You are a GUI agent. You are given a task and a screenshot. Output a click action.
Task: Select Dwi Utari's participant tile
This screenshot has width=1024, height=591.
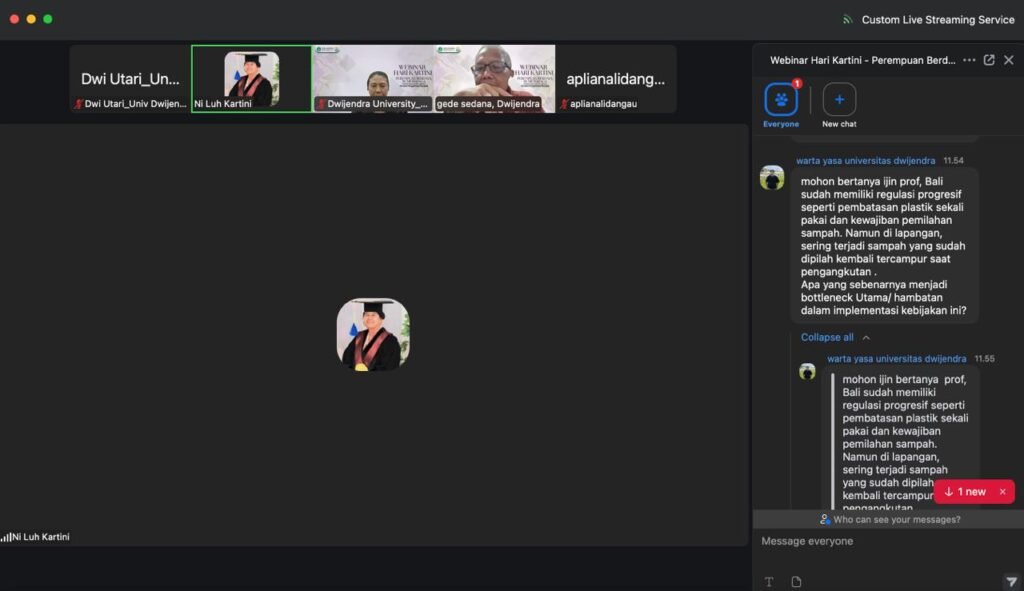(130, 78)
